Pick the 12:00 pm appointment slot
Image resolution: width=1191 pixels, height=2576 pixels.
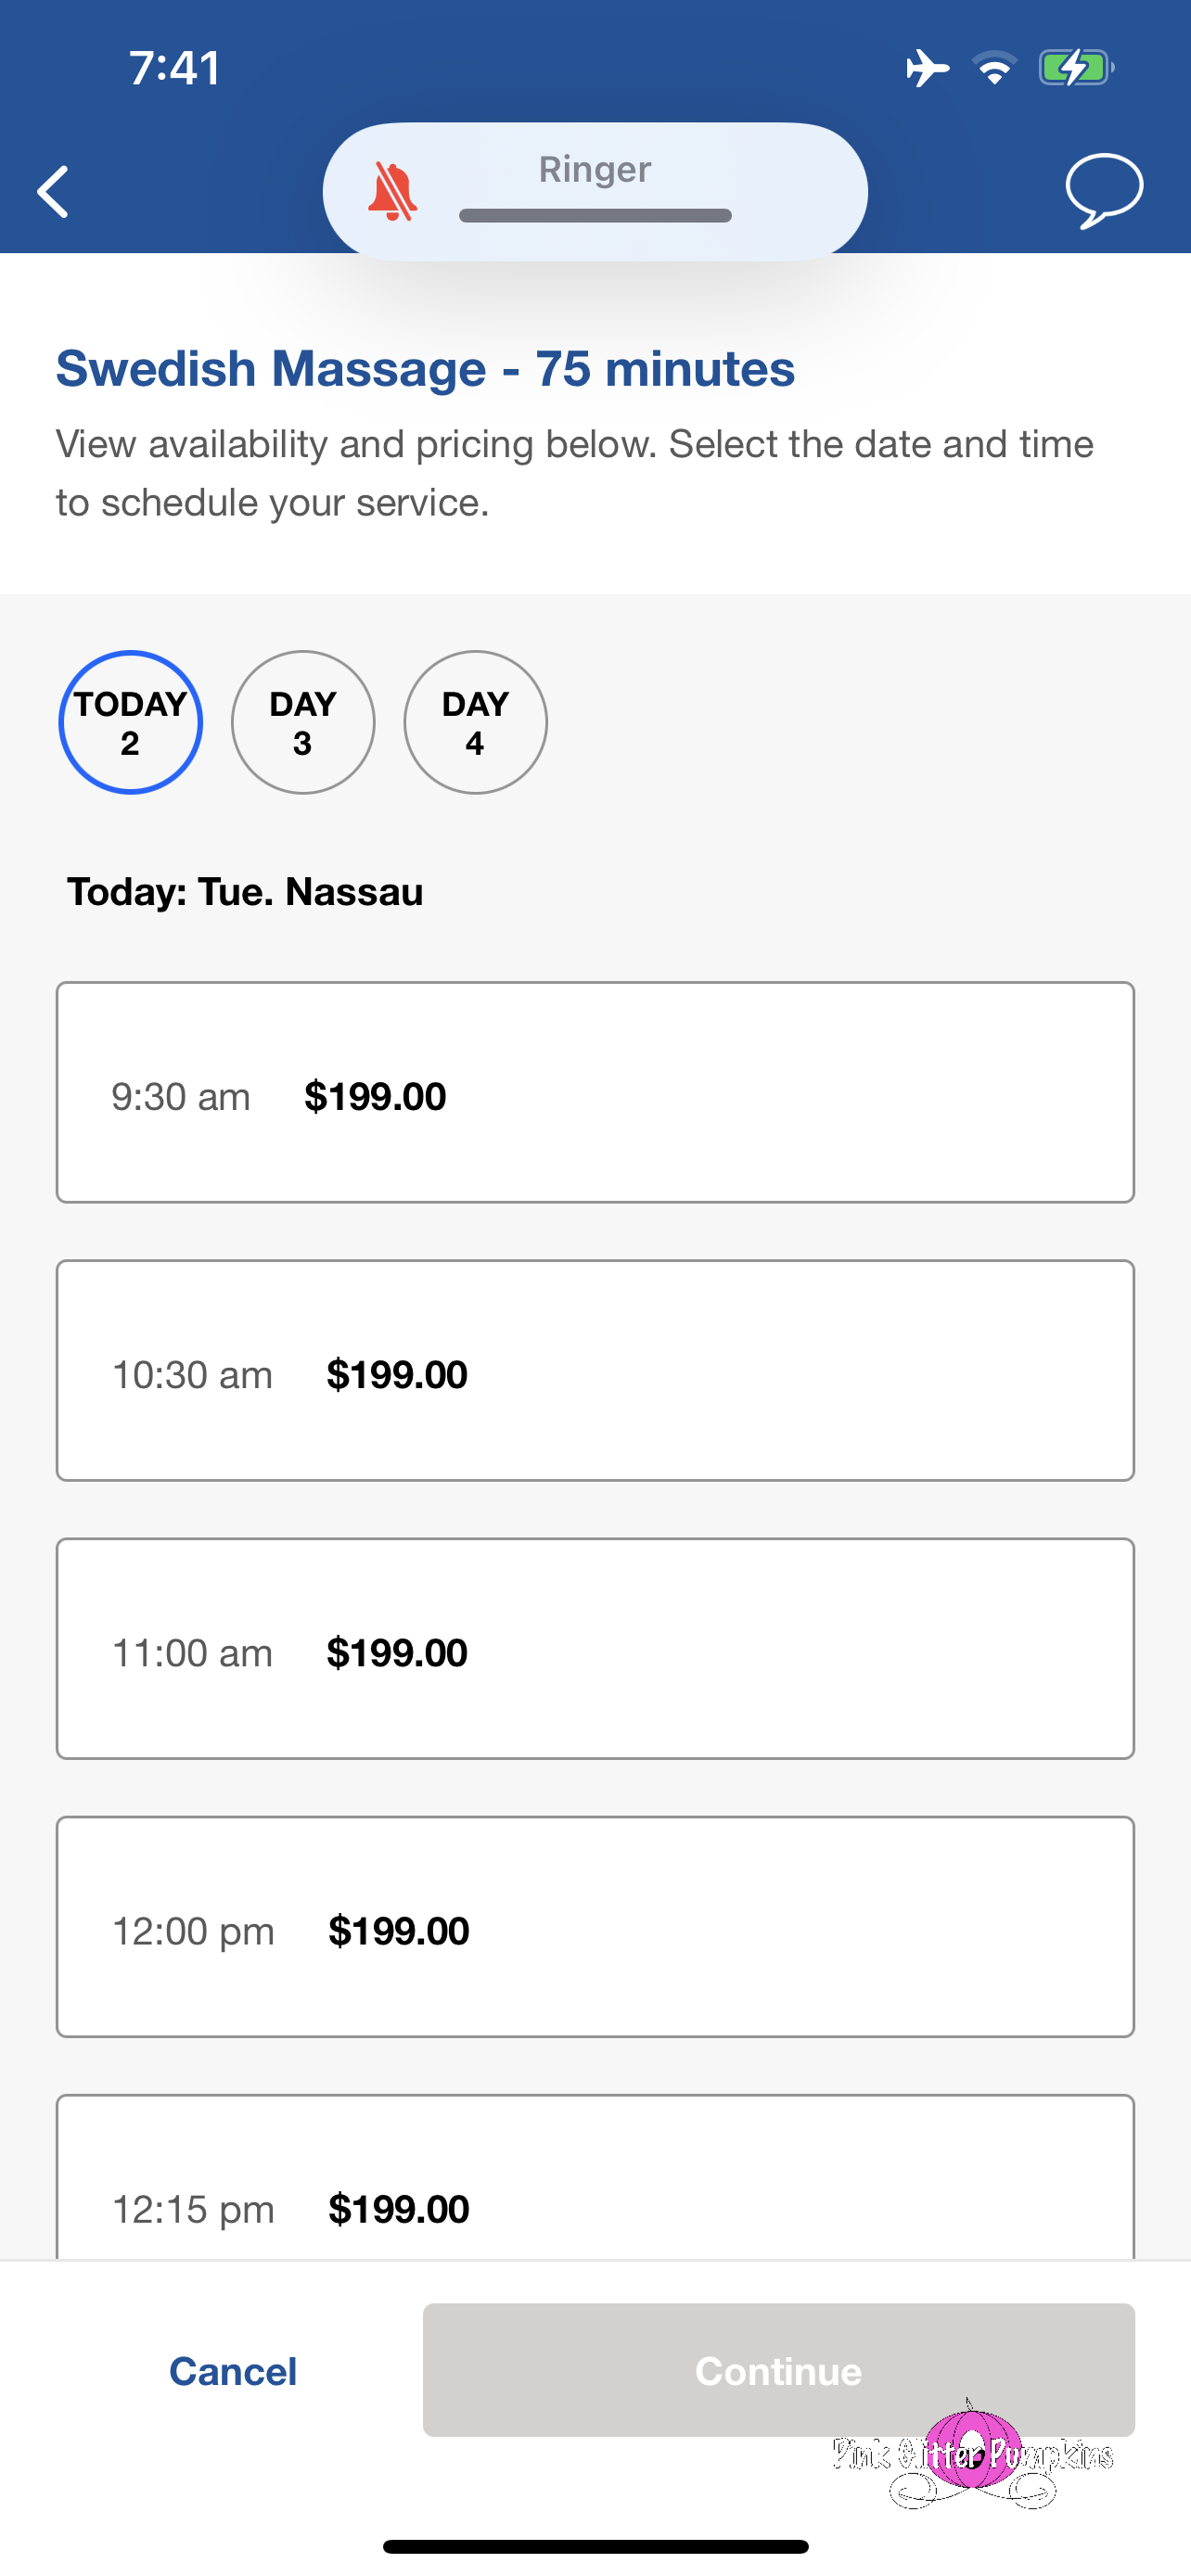tap(595, 1926)
